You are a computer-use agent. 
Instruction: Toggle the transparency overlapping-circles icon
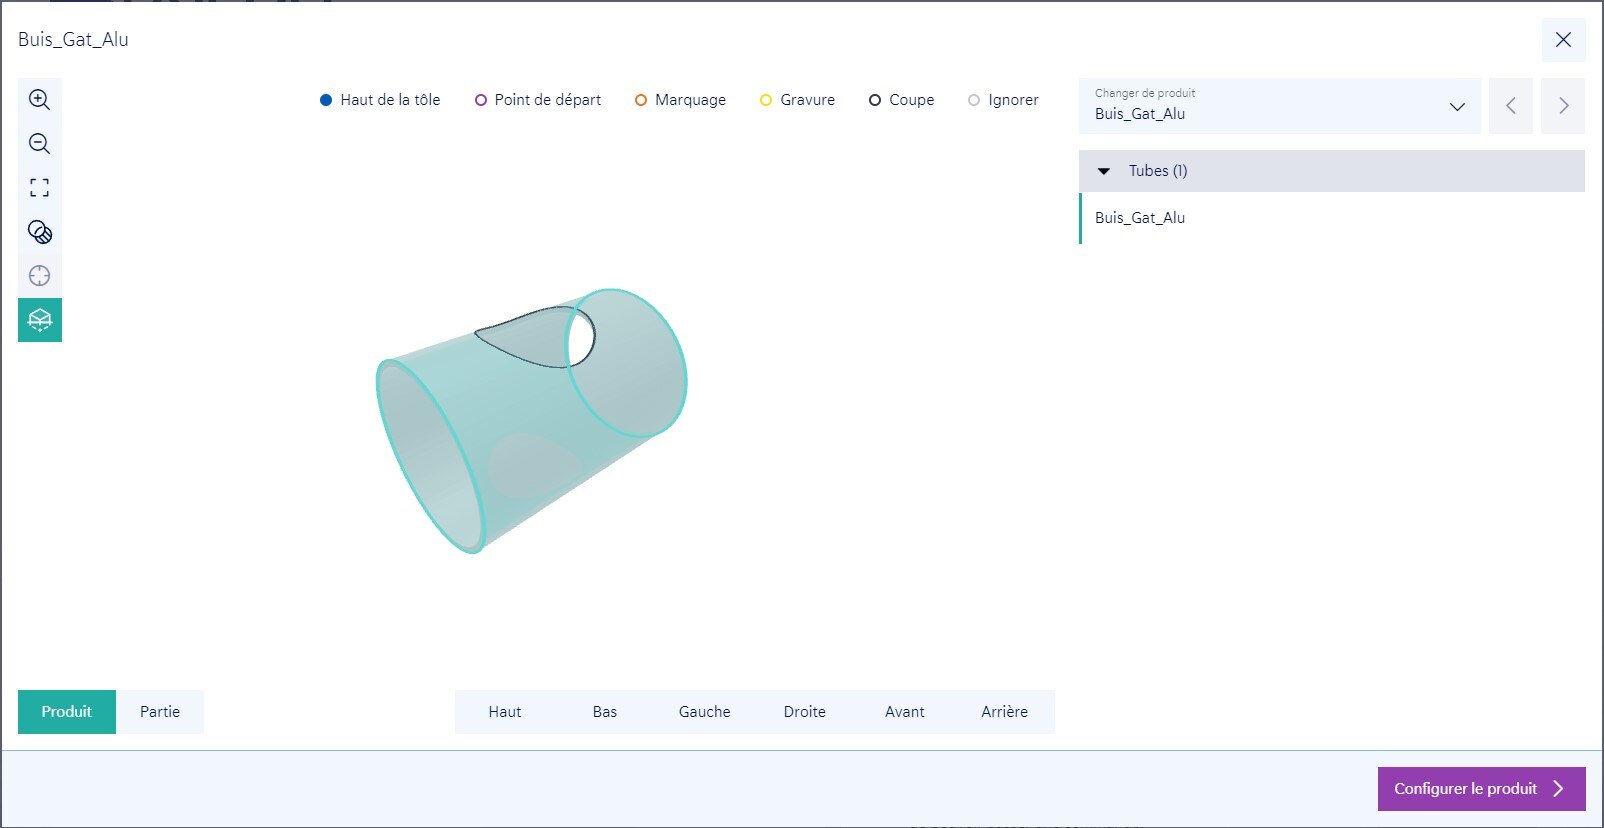point(39,232)
